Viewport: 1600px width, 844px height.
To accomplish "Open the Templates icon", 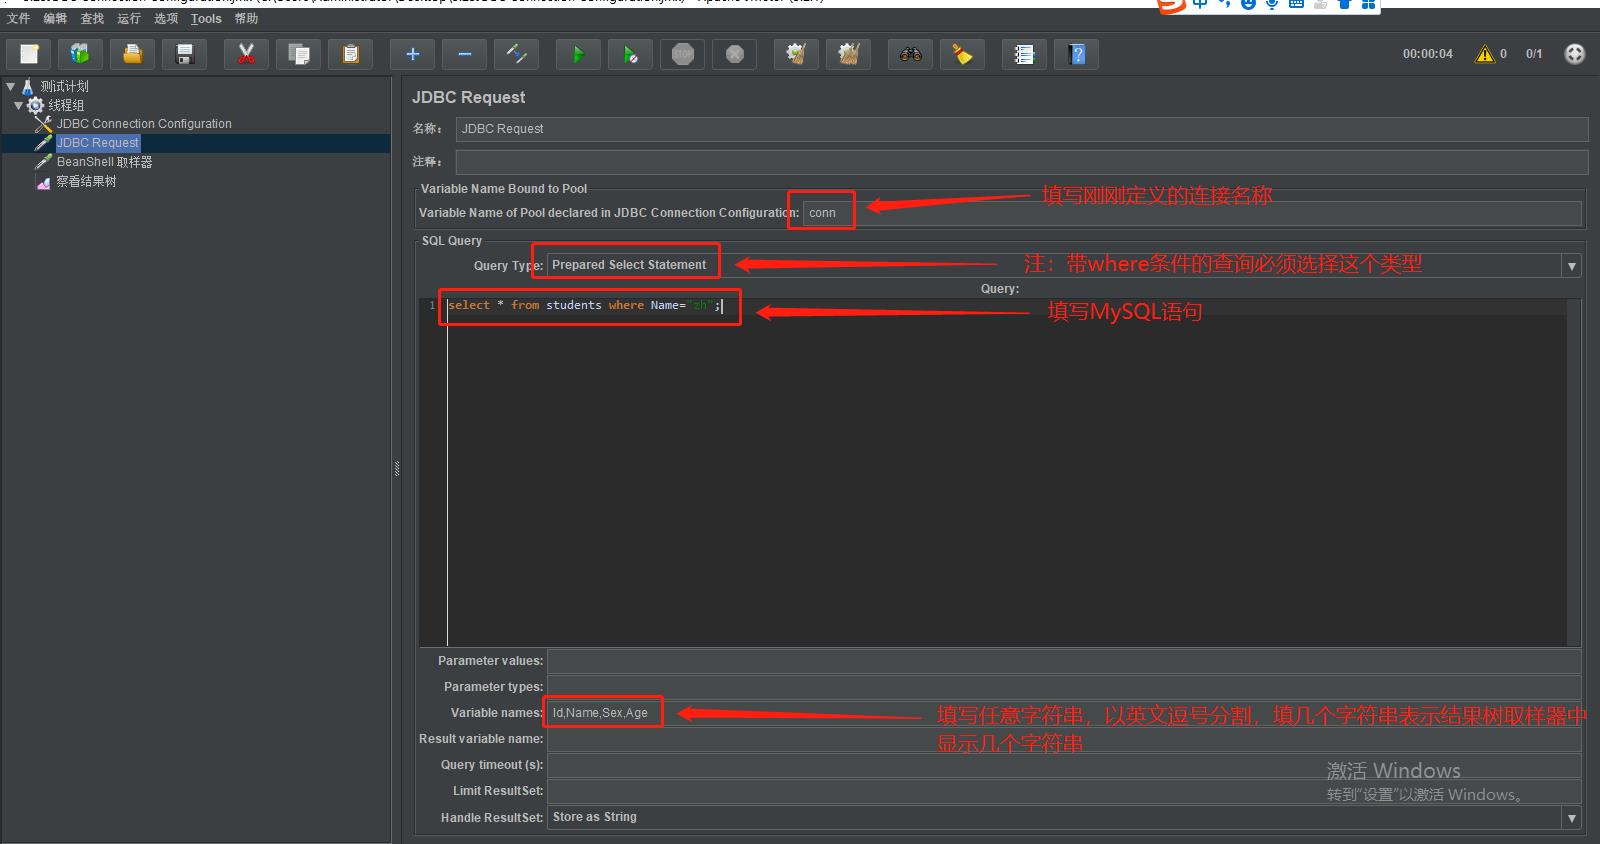I will point(80,54).
